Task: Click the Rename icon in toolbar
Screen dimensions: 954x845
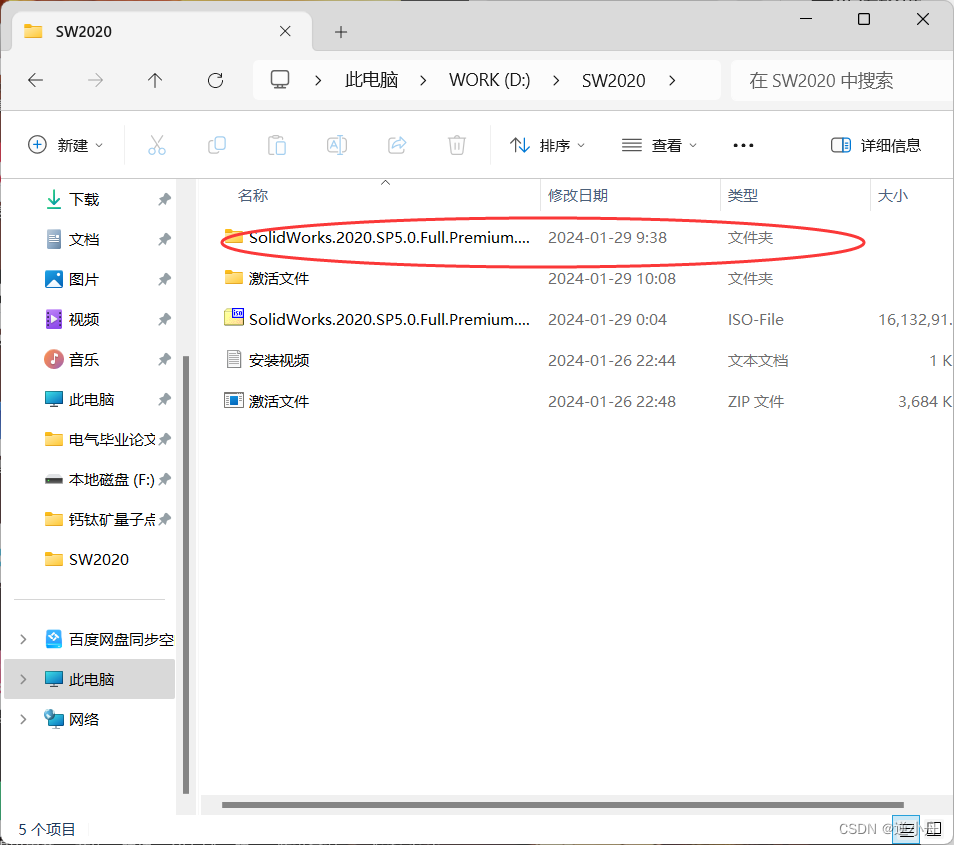Action: [336, 145]
